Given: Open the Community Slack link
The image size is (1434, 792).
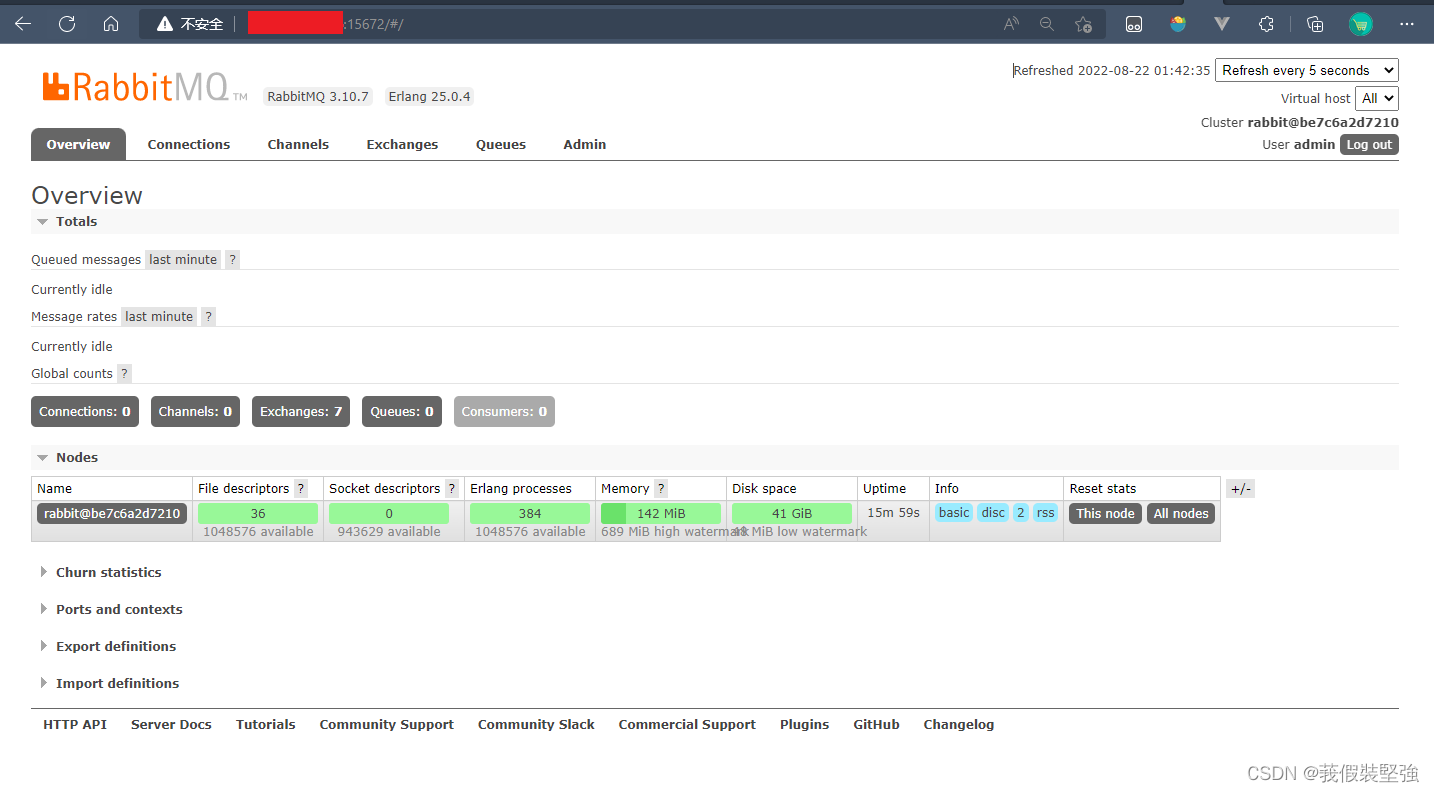Looking at the screenshot, I should point(536,724).
